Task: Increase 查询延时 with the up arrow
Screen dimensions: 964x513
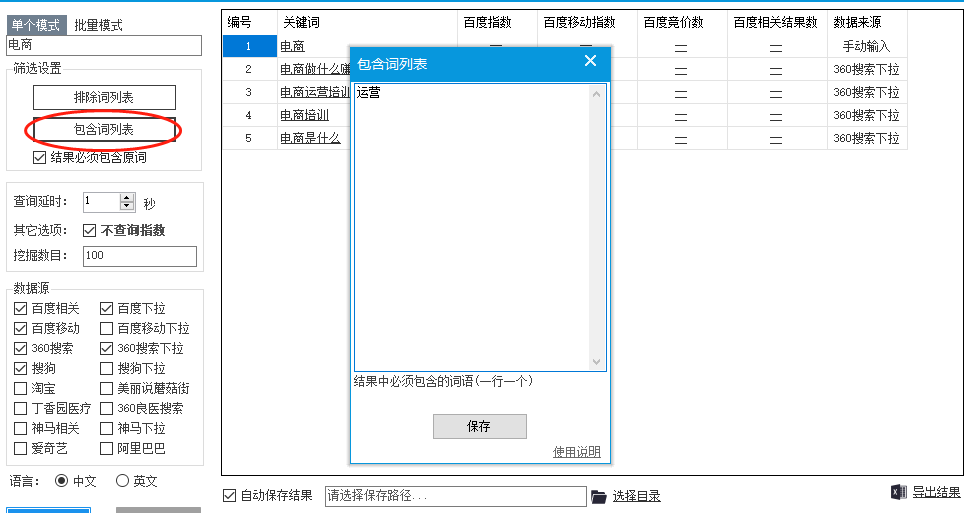Action: pos(127,197)
